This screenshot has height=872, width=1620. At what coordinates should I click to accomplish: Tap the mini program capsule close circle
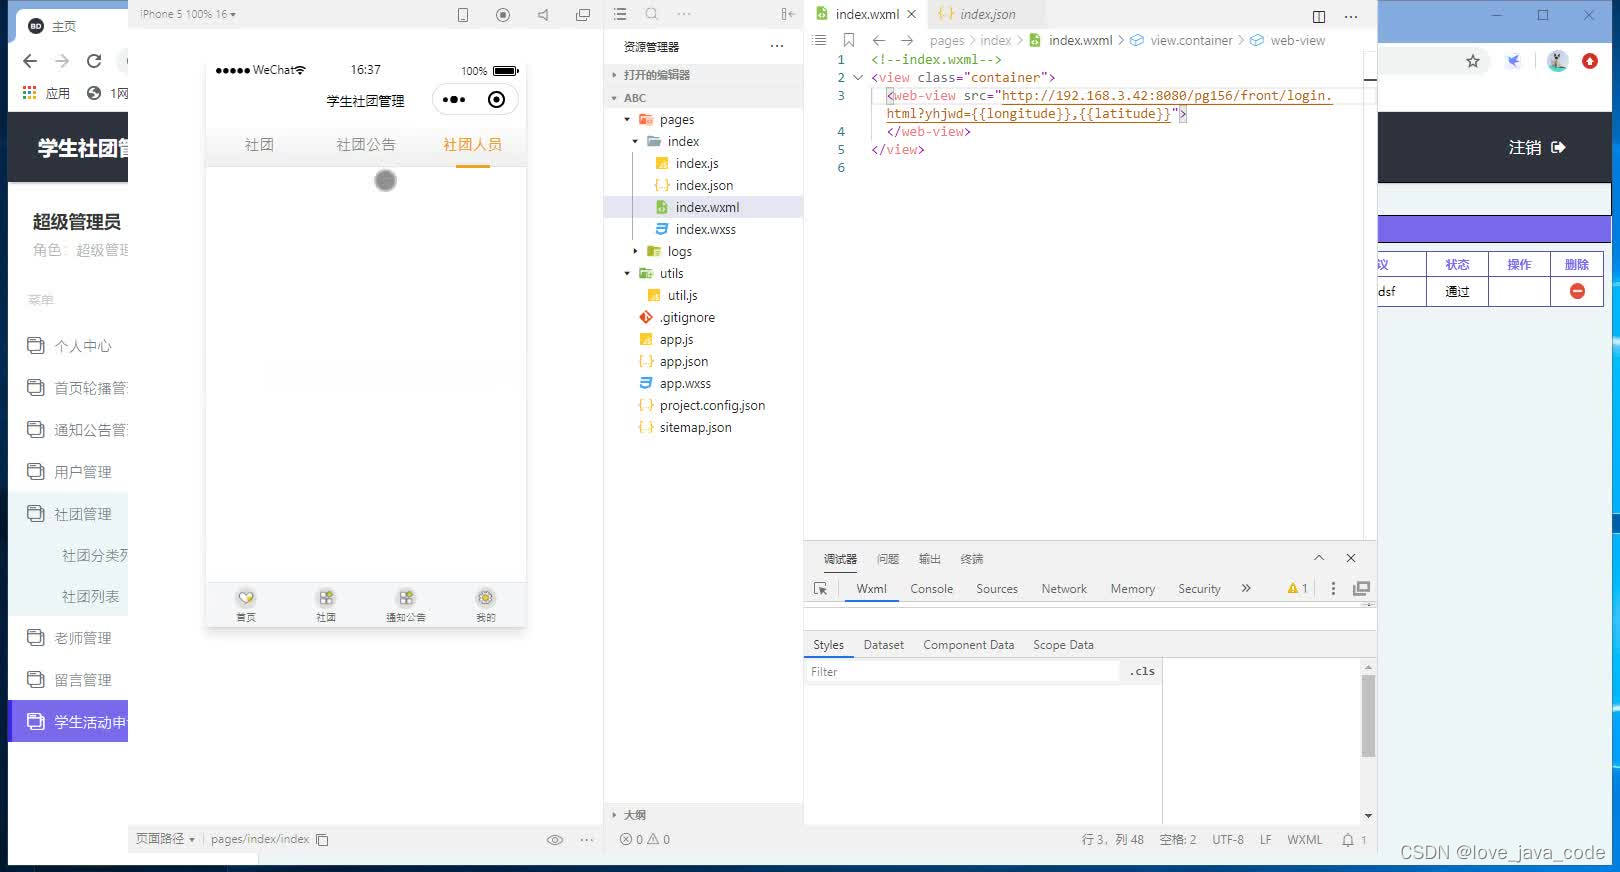click(x=496, y=99)
